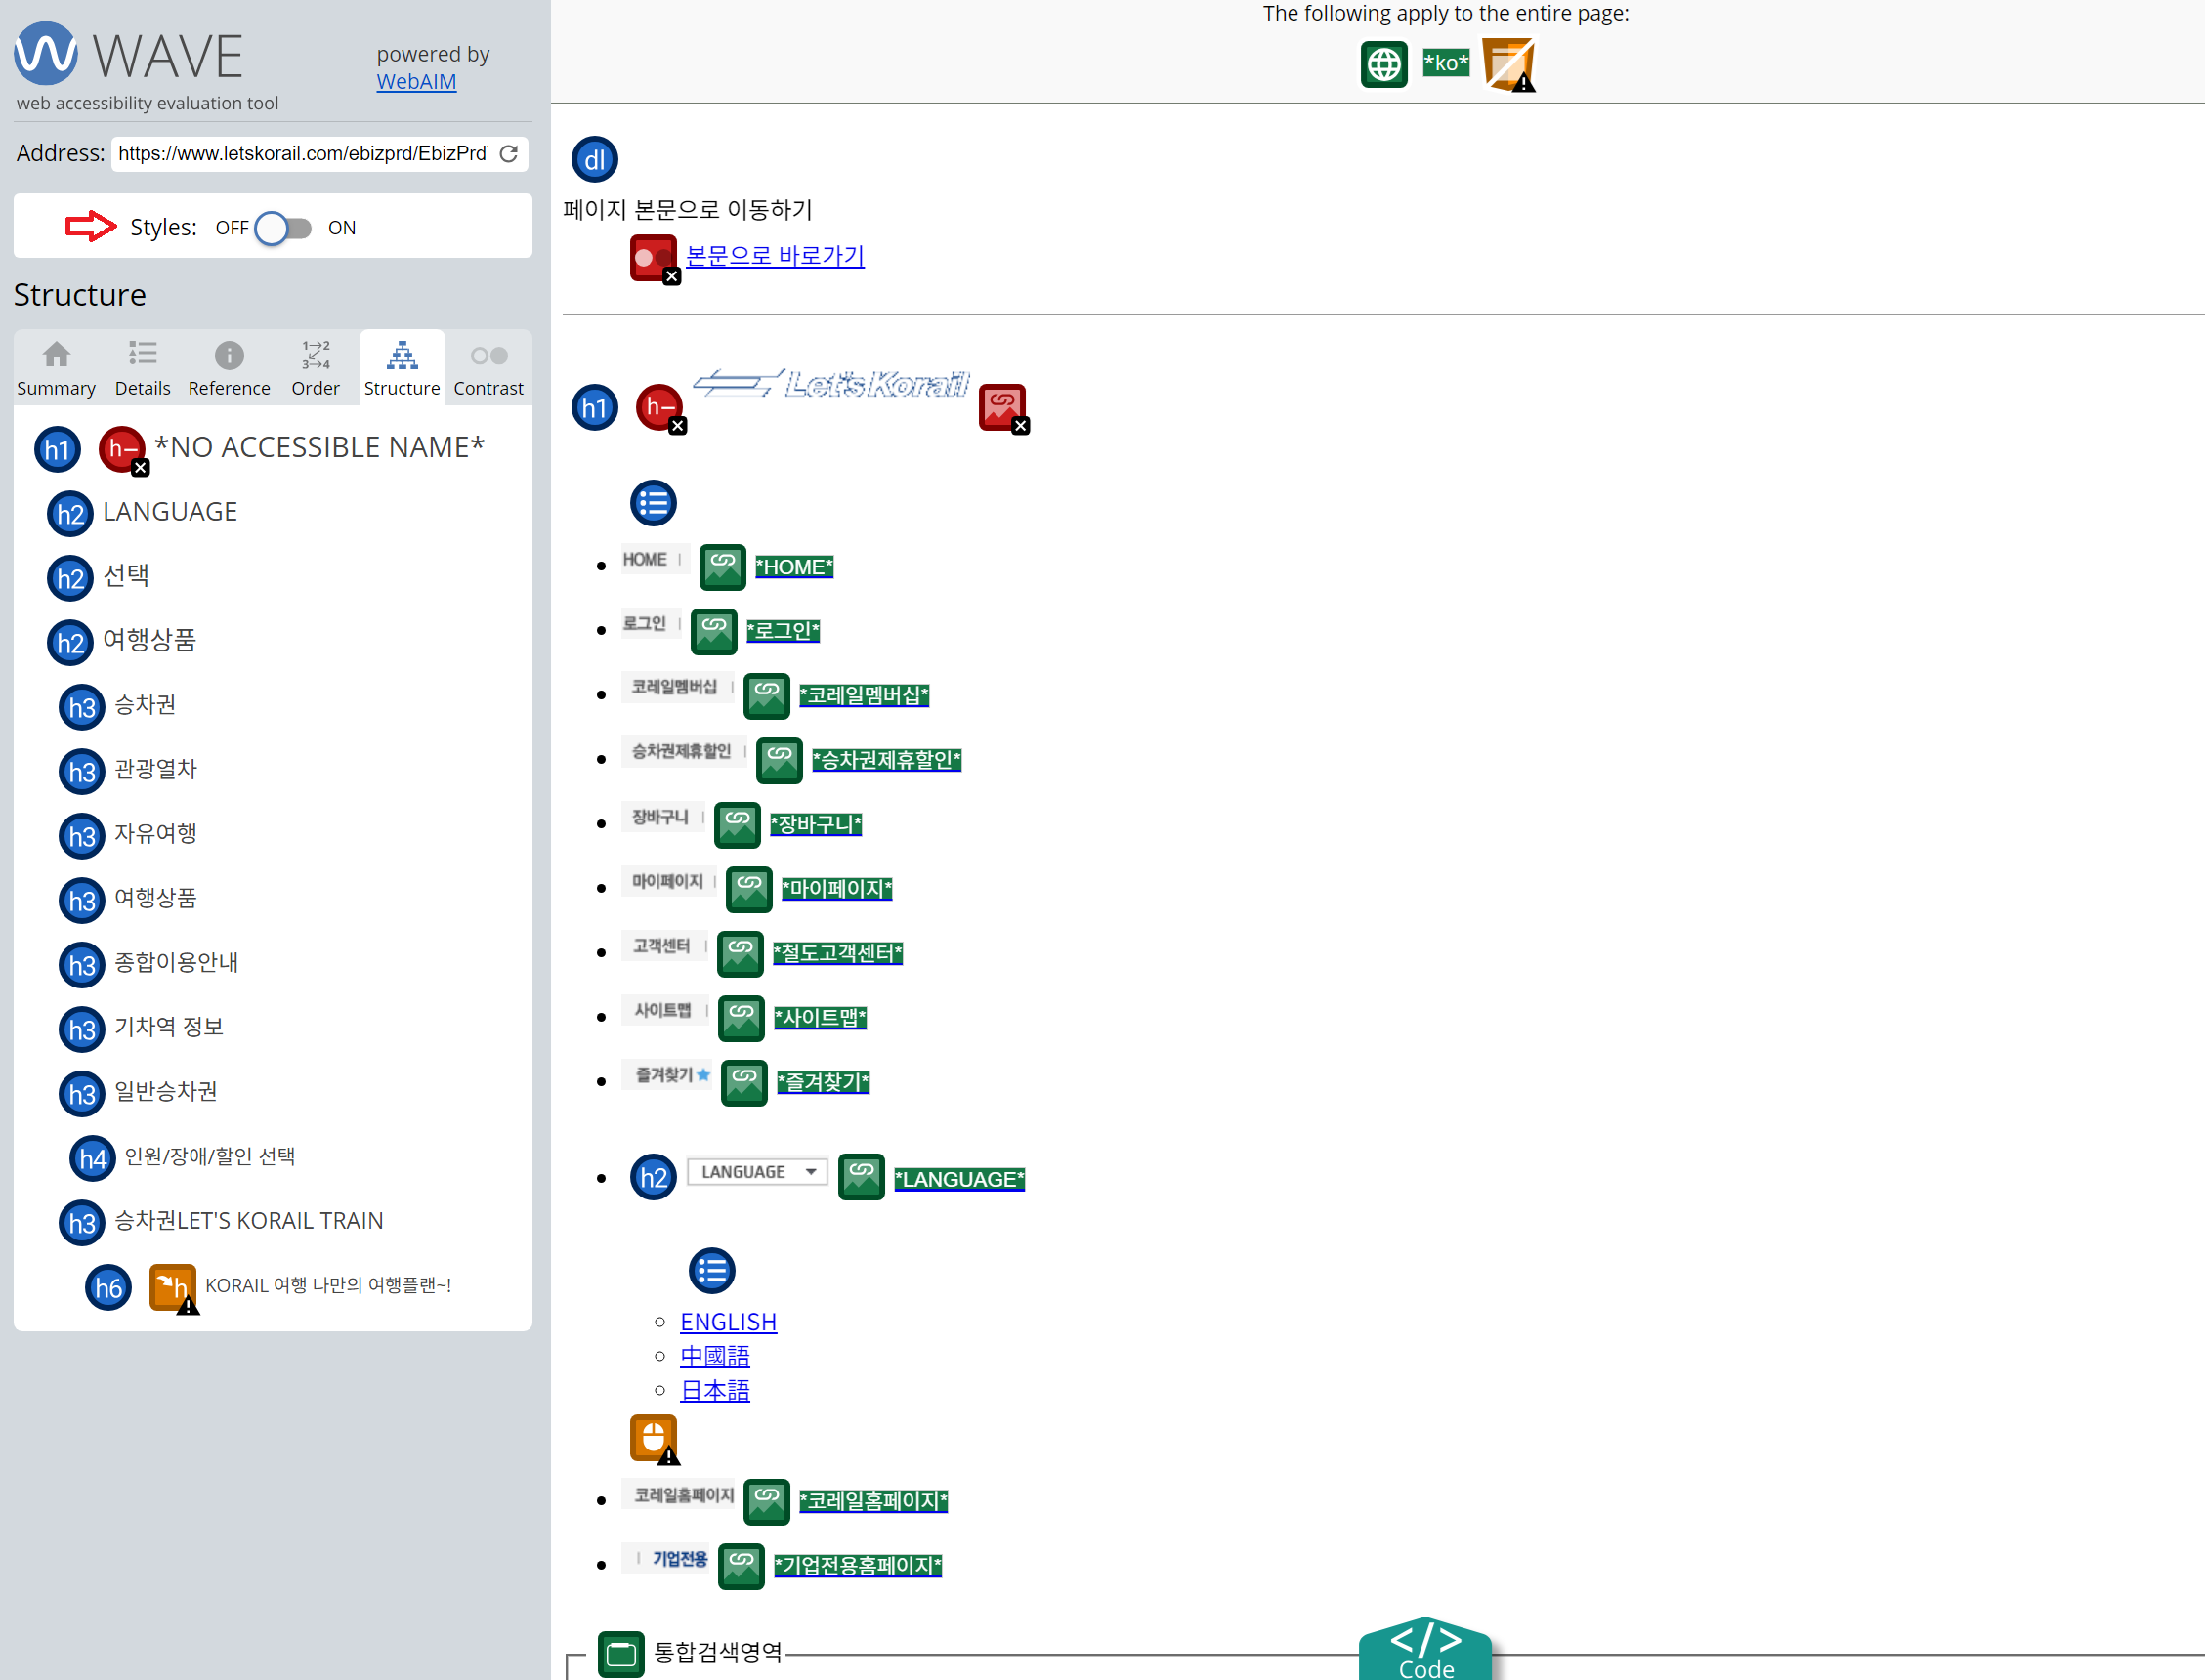Image resolution: width=2205 pixels, height=1680 pixels.
Task: Open the *HOME* alt text link
Action: 794,567
